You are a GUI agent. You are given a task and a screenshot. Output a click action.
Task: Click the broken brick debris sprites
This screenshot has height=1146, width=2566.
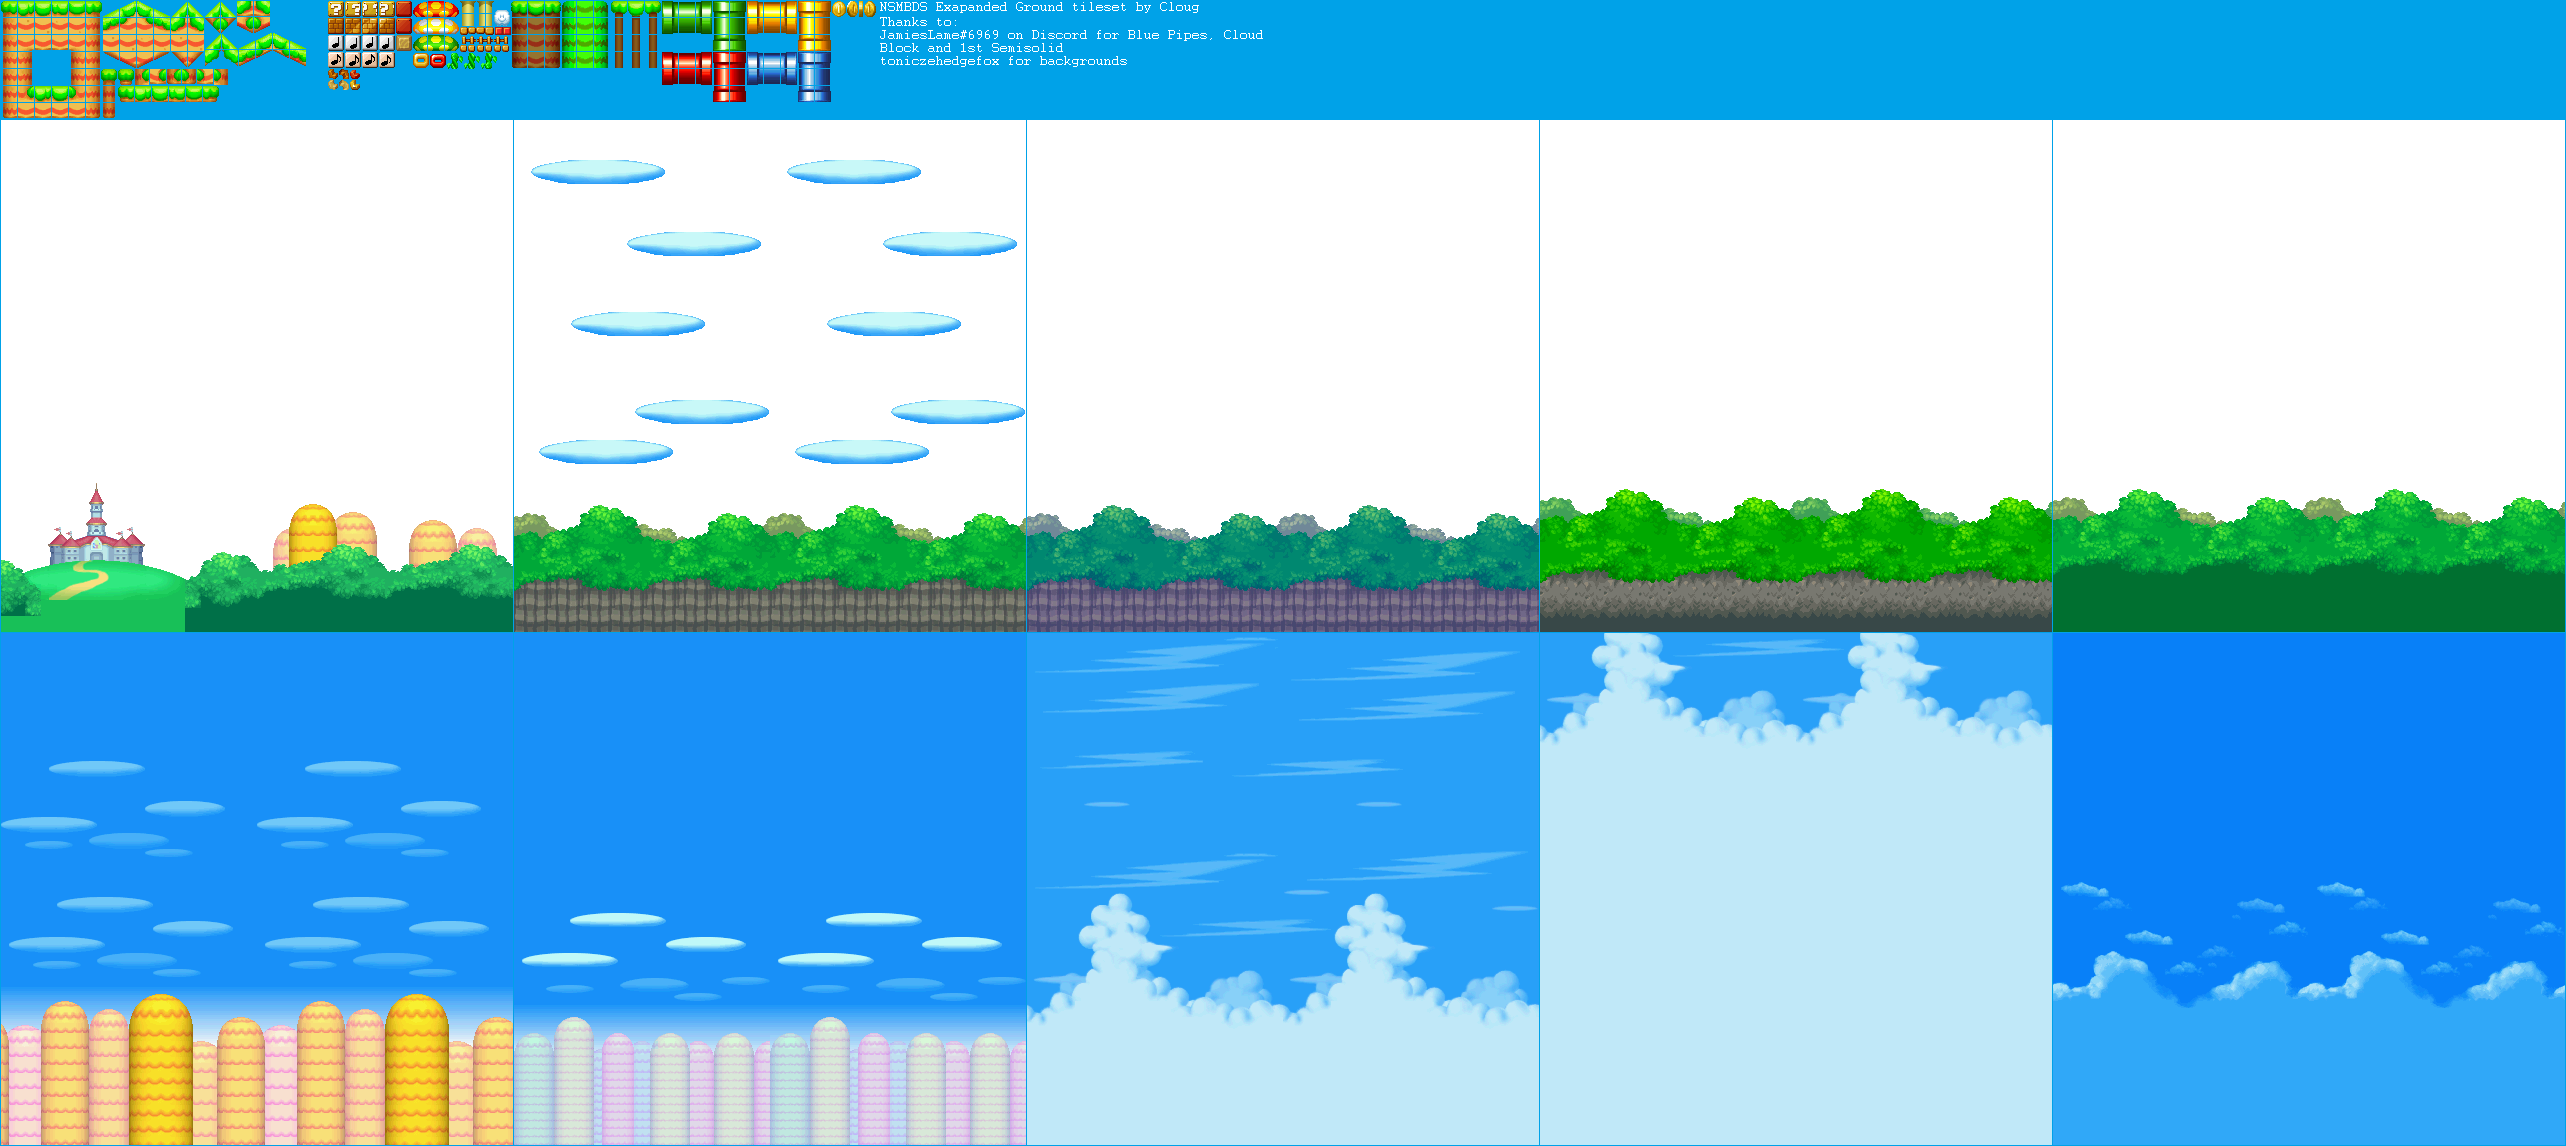[x=344, y=80]
